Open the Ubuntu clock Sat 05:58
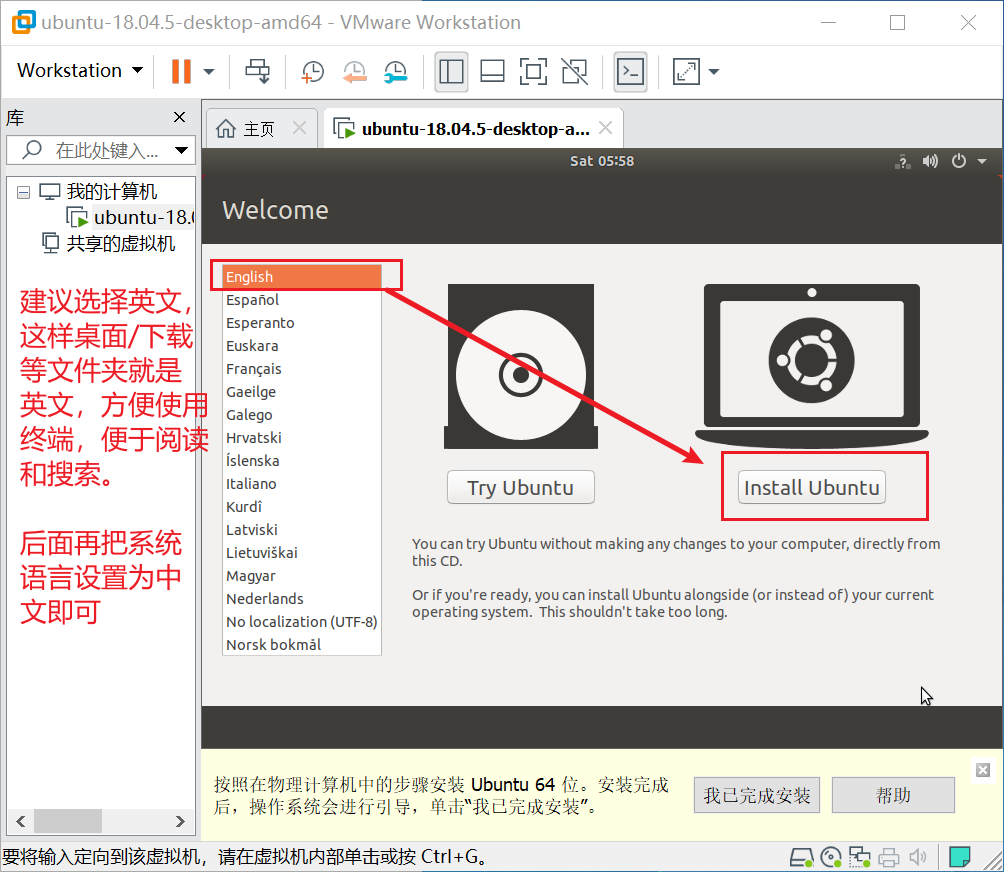The width and height of the screenshot is (1004, 872). click(x=602, y=161)
